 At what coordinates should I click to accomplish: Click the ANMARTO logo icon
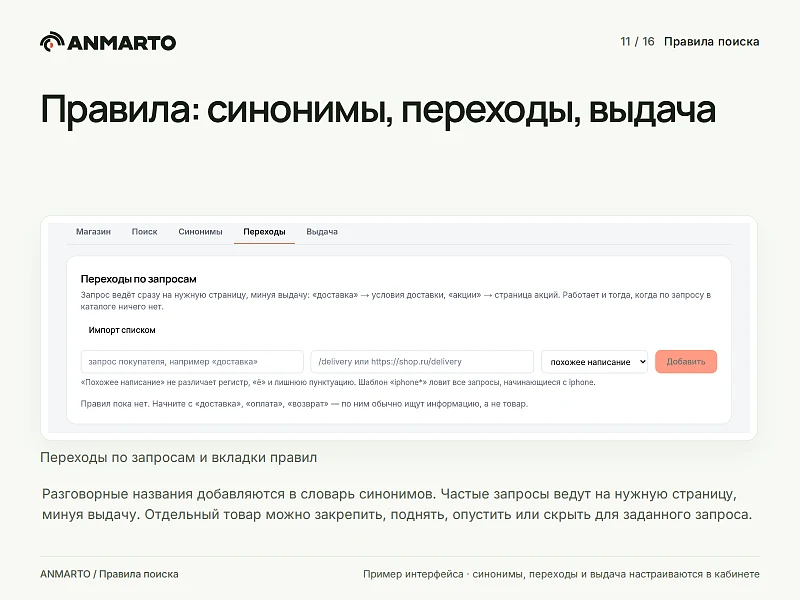point(52,42)
